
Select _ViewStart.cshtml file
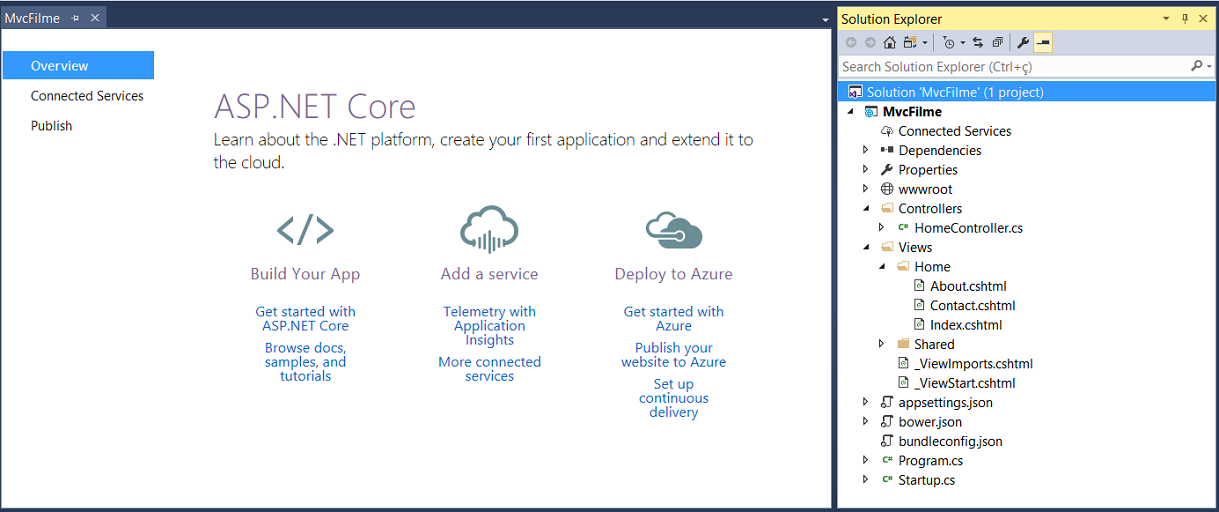(x=964, y=383)
